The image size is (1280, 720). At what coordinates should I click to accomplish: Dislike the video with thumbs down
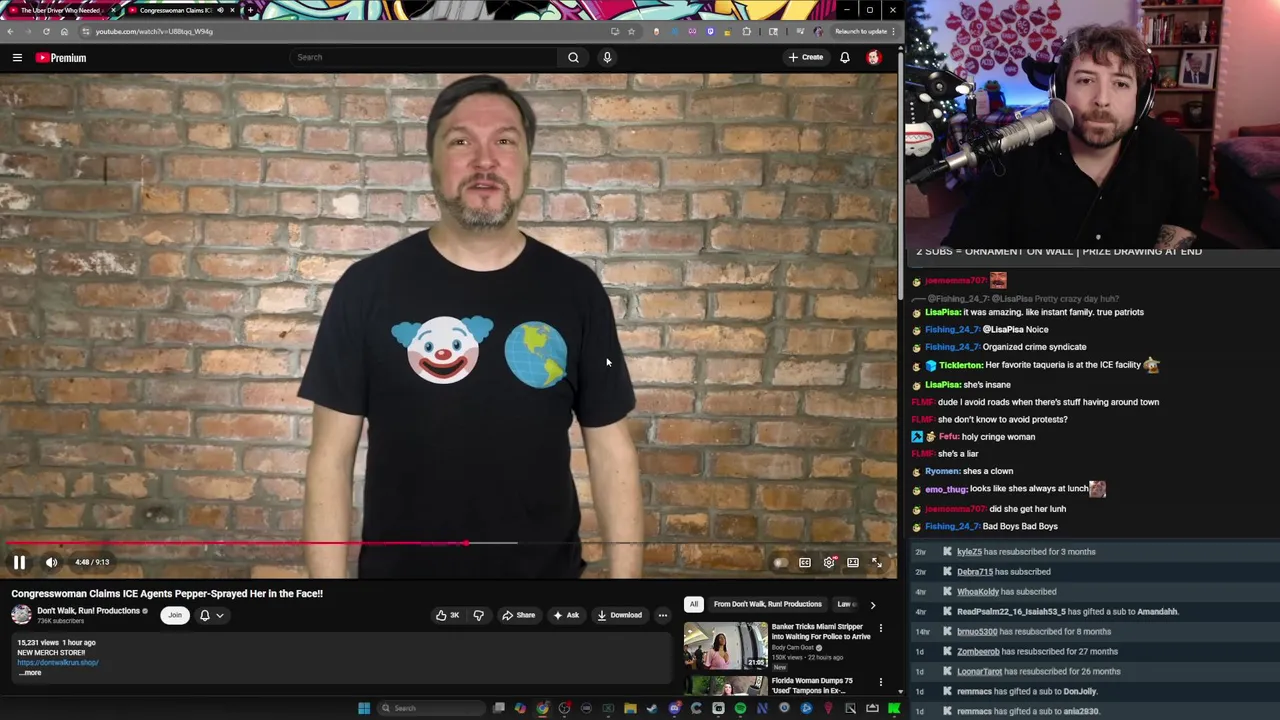click(x=478, y=615)
